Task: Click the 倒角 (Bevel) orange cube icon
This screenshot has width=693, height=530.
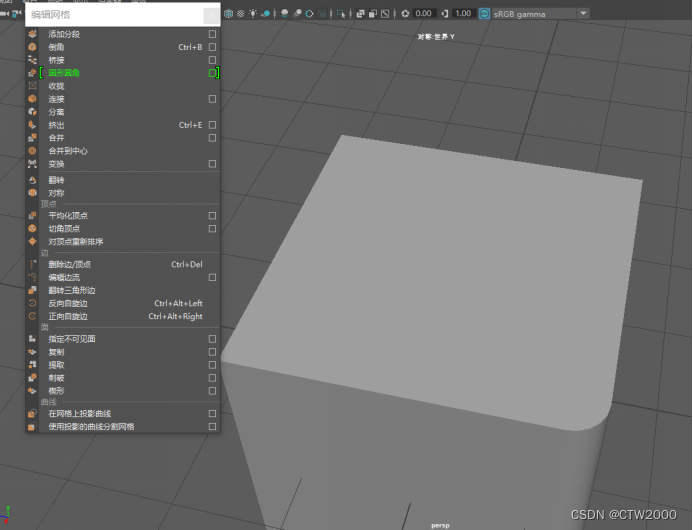Action: pos(32,47)
